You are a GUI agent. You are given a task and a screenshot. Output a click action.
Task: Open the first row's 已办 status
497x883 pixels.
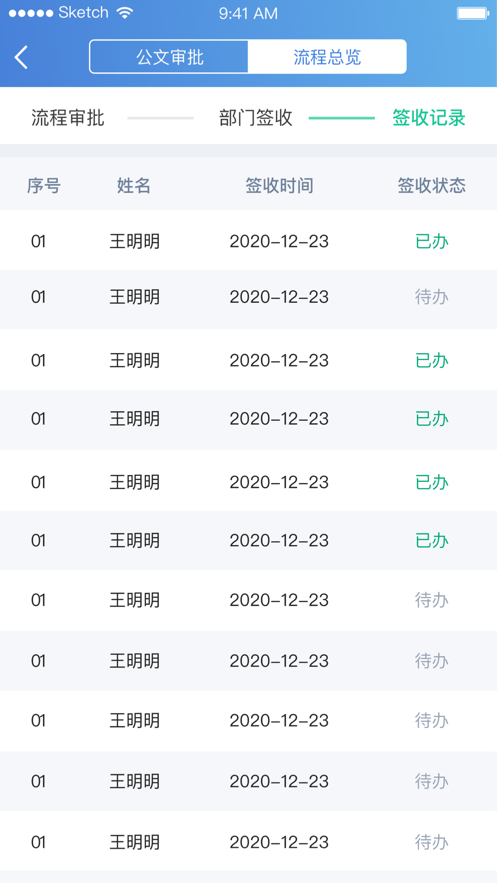(x=432, y=241)
